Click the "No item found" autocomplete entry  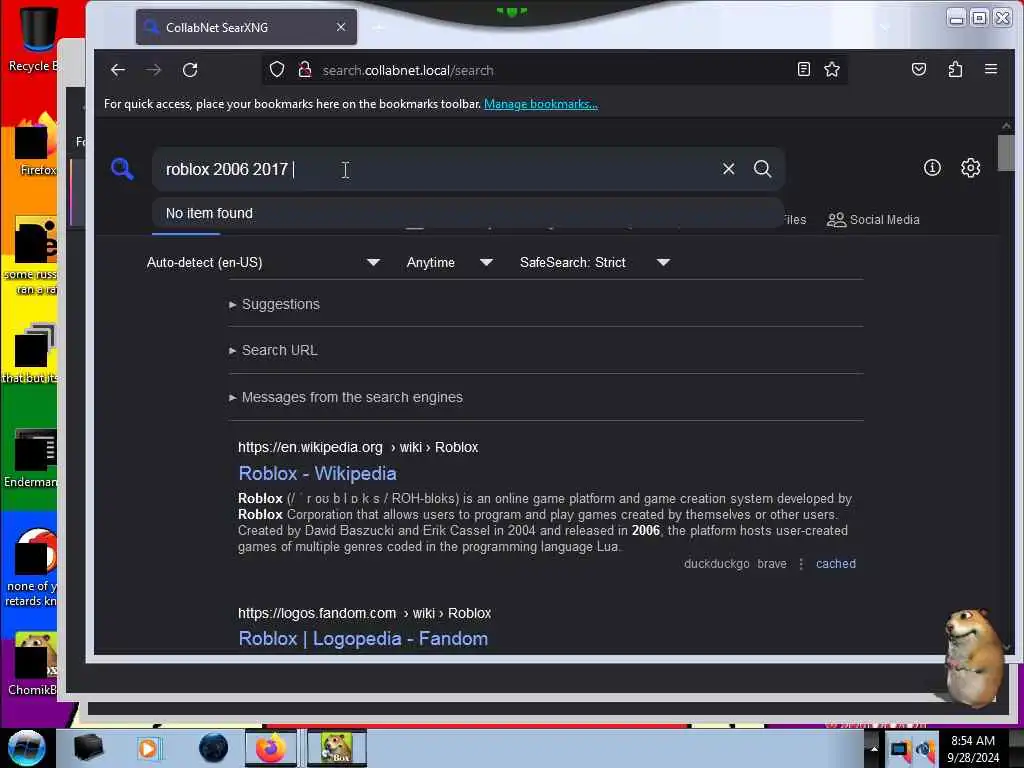(x=468, y=214)
